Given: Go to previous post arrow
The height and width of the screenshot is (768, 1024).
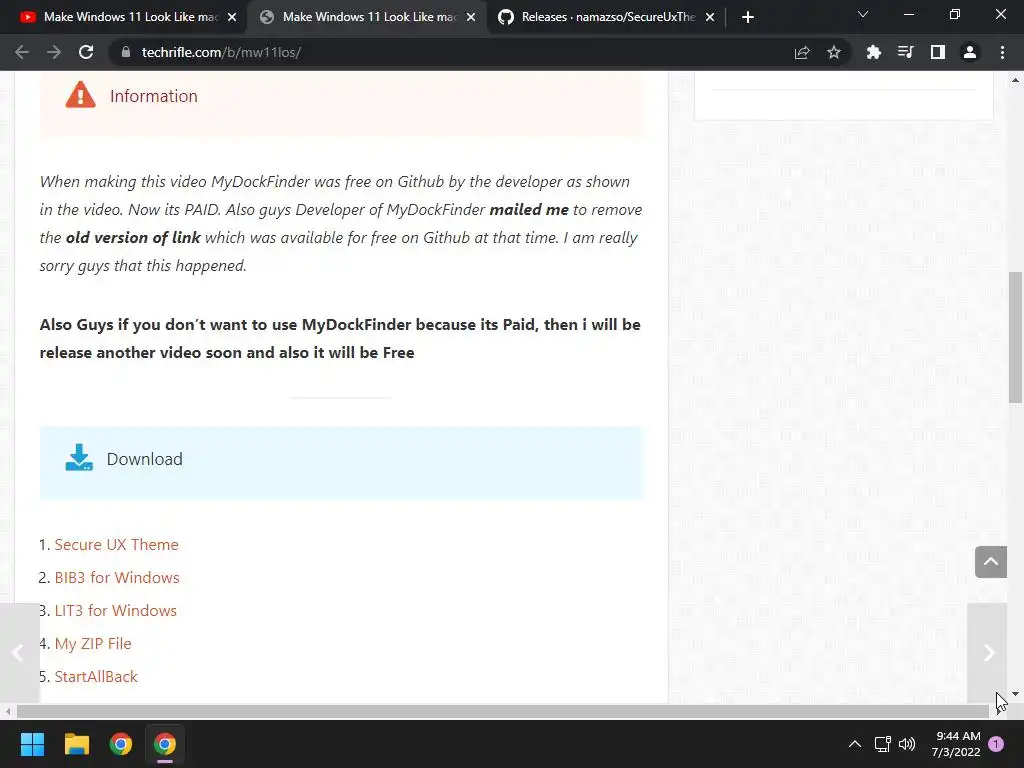Looking at the screenshot, I should pos(18,652).
